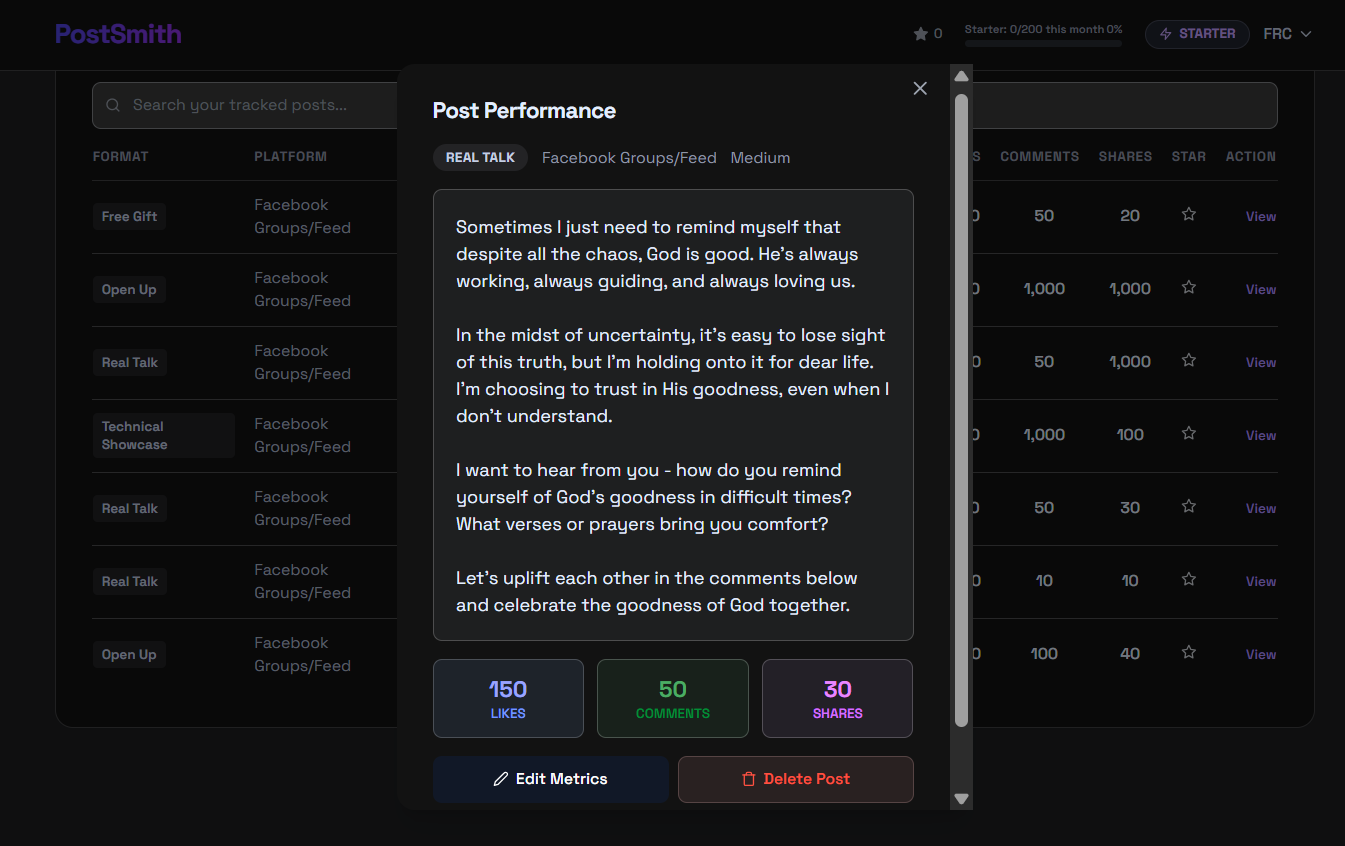This screenshot has height=846, width=1345.
Task: Click the Free Gift format tag
Action: (129, 217)
